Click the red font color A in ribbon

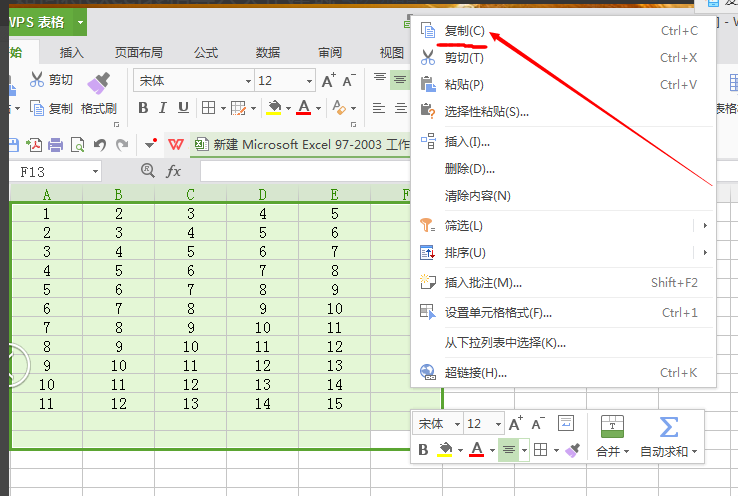click(304, 108)
